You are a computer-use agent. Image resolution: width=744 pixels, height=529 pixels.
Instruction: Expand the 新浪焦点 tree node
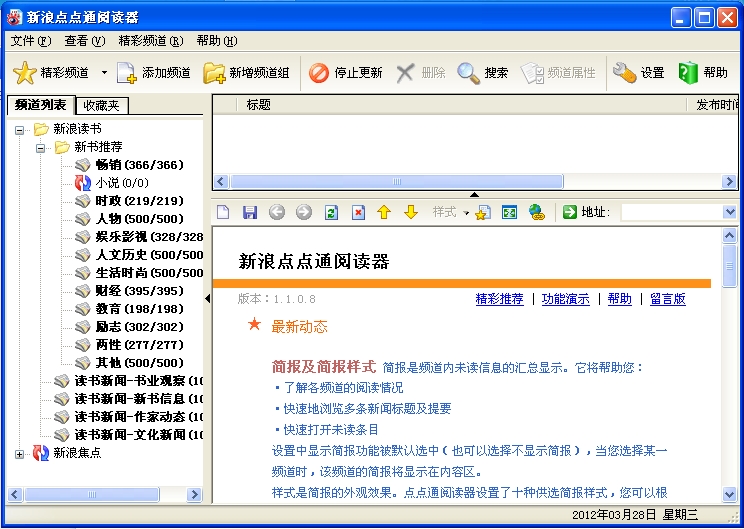coord(19,454)
